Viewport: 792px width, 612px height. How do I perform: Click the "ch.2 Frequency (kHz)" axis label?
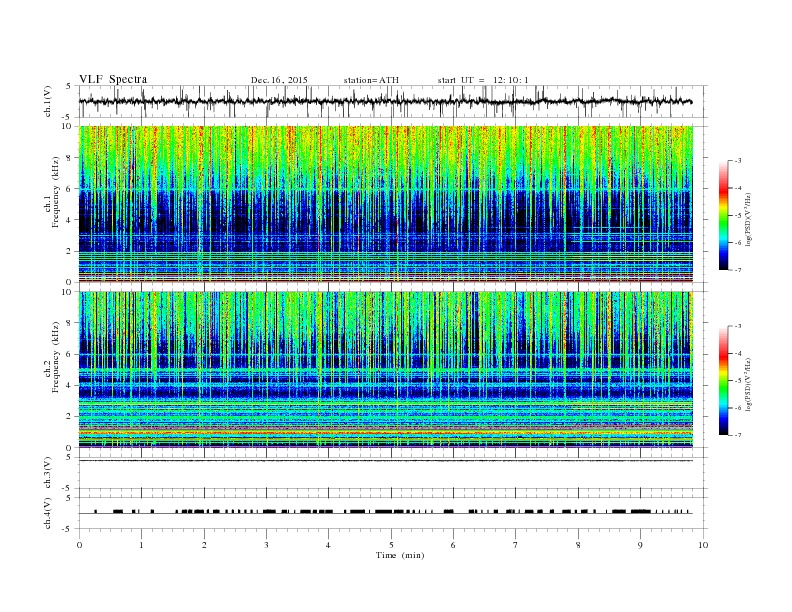[x=52, y=356]
